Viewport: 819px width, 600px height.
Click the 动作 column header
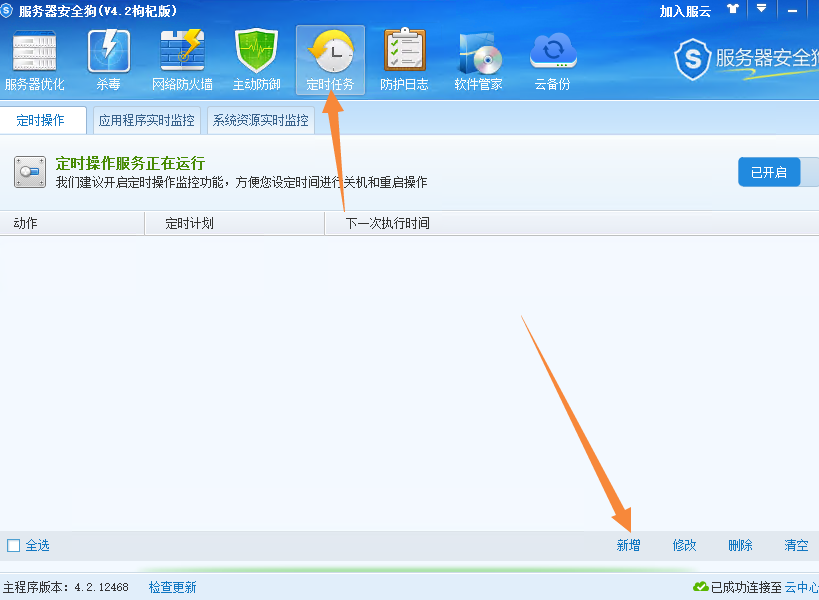[72, 223]
